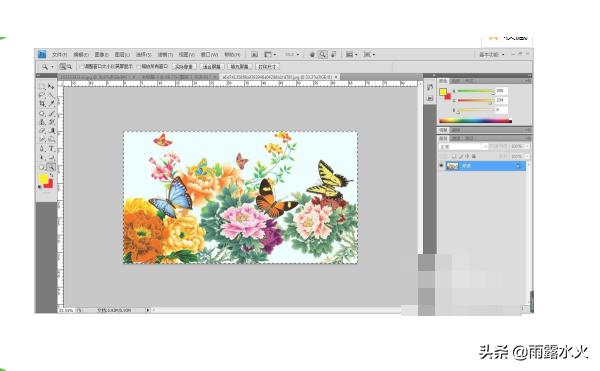Click the 填充屏幕 button
Image resolution: width=600 pixels, height=371 pixels.
[x=239, y=67]
